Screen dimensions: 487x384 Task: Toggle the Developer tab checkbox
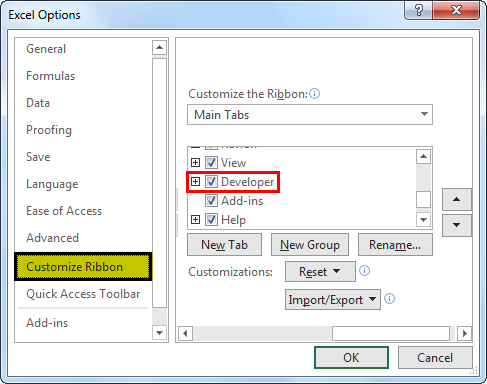(211, 182)
